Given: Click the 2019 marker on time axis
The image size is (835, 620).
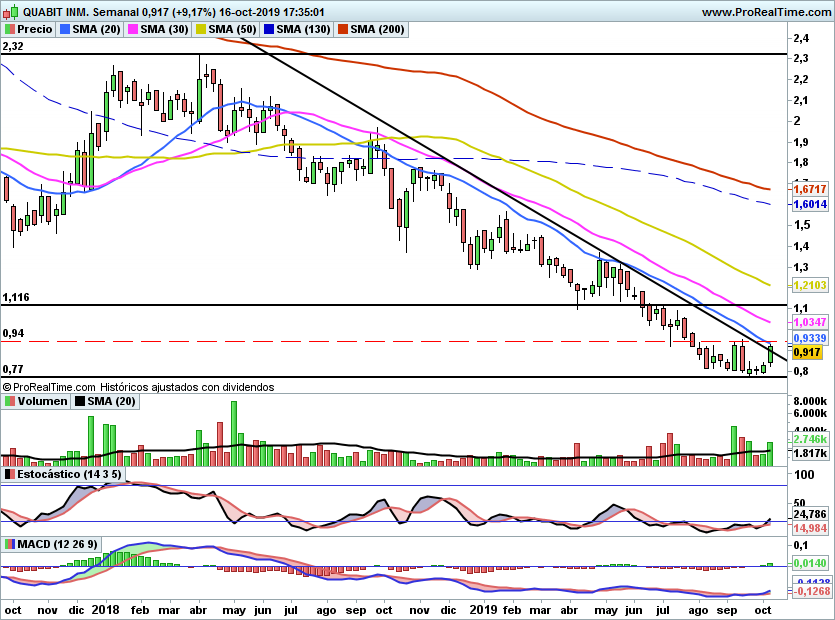Looking at the screenshot, I should click(483, 609).
